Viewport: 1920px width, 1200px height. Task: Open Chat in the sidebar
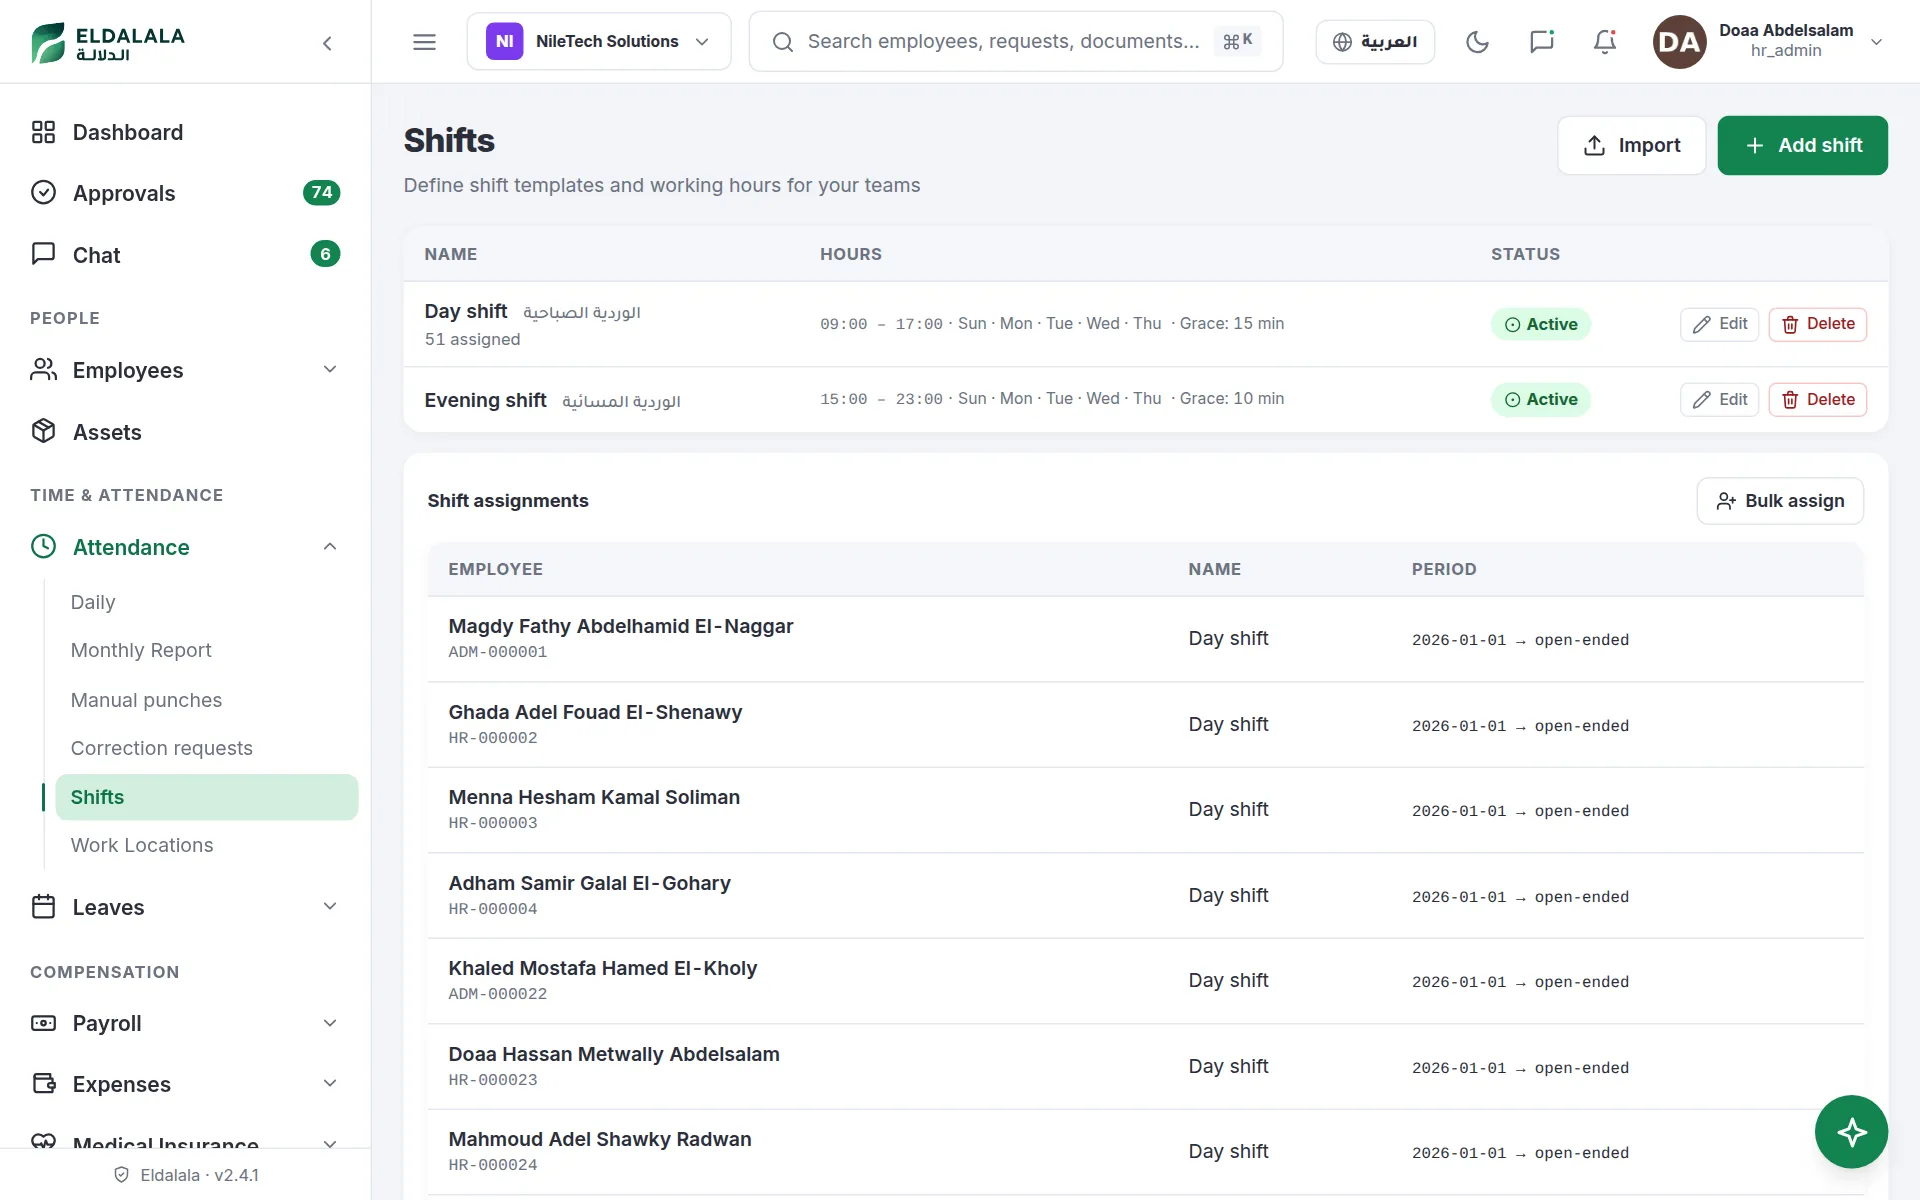click(x=185, y=254)
